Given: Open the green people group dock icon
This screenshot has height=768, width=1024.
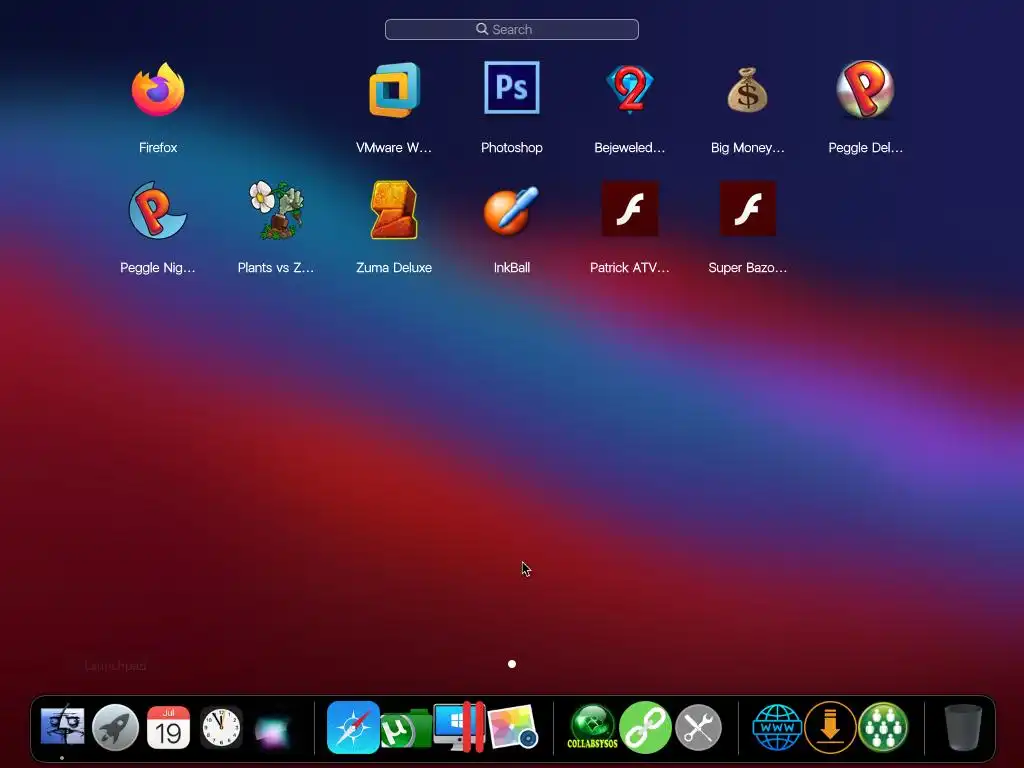Looking at the screenshot, I should point(883,727).
